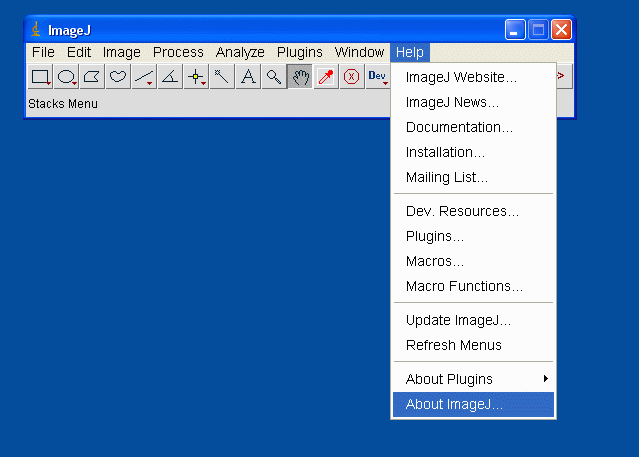Viewport: 639px width, 457px height.
Task: Choose ImageJ News... menu entry
Action: 473,102
